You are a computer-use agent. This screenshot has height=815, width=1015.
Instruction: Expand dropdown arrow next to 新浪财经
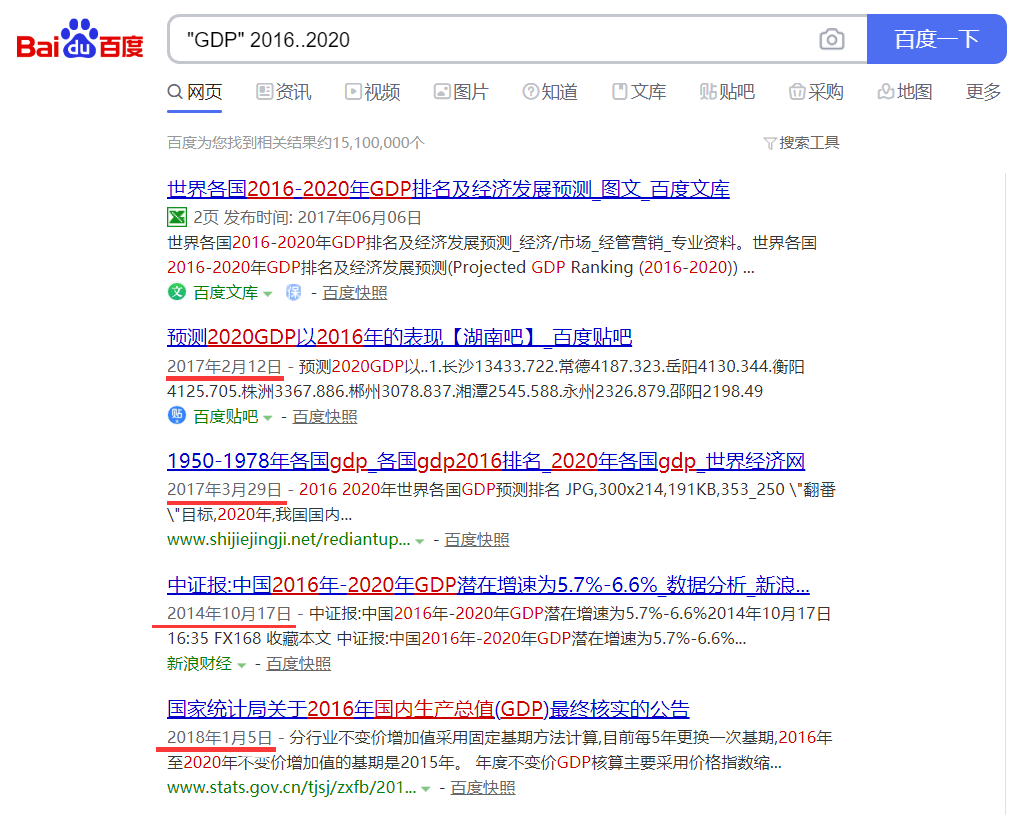(x=241, y=665)
